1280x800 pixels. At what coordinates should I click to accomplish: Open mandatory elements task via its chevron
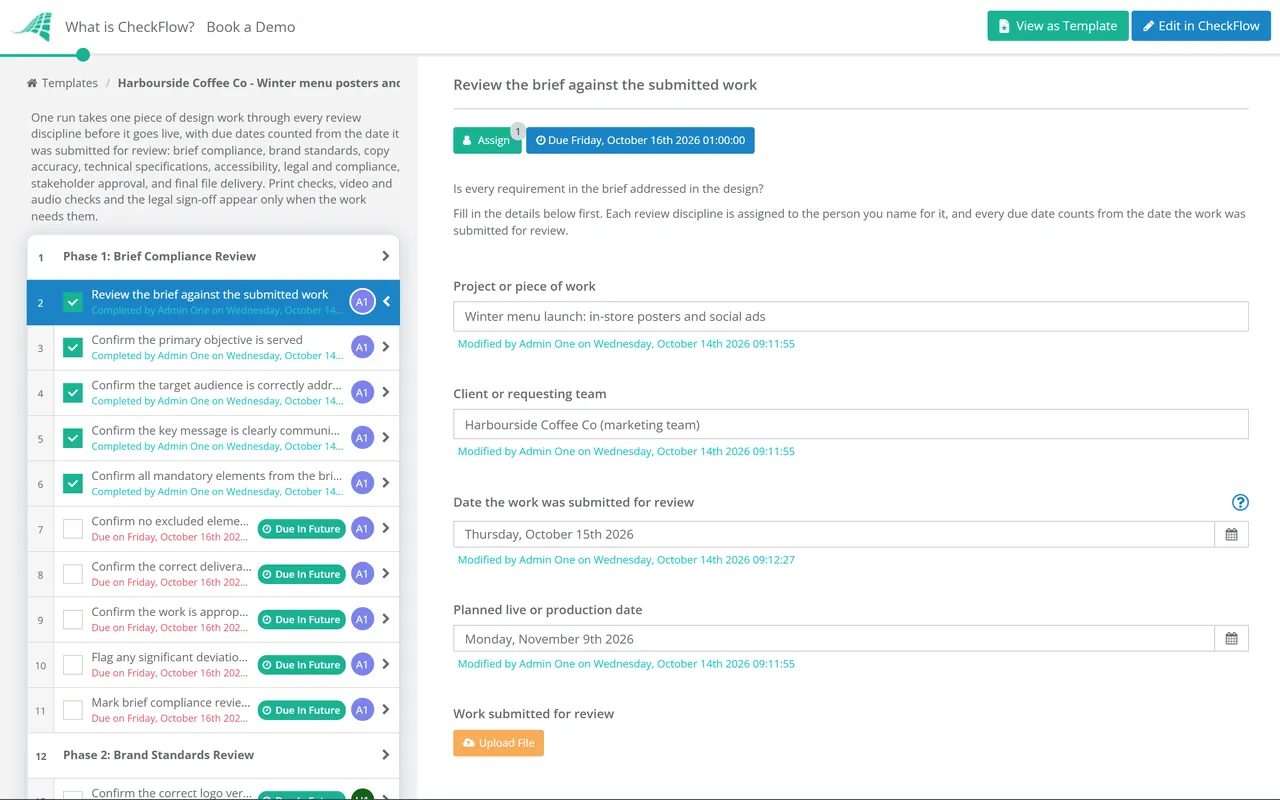coord(386,483)
